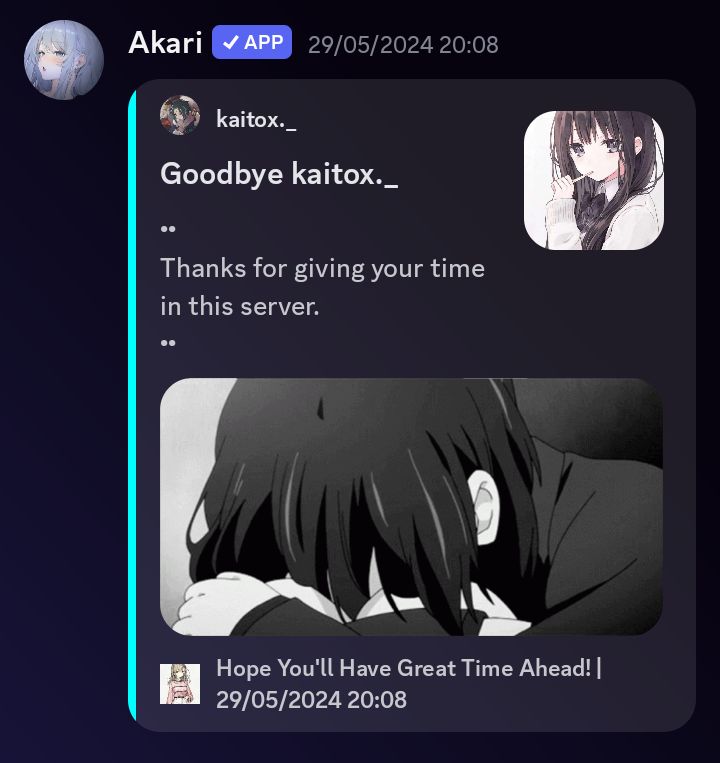Click the footer icon of blonde girl
This screenshot has width=720, height=763.
tap(180, 684)
